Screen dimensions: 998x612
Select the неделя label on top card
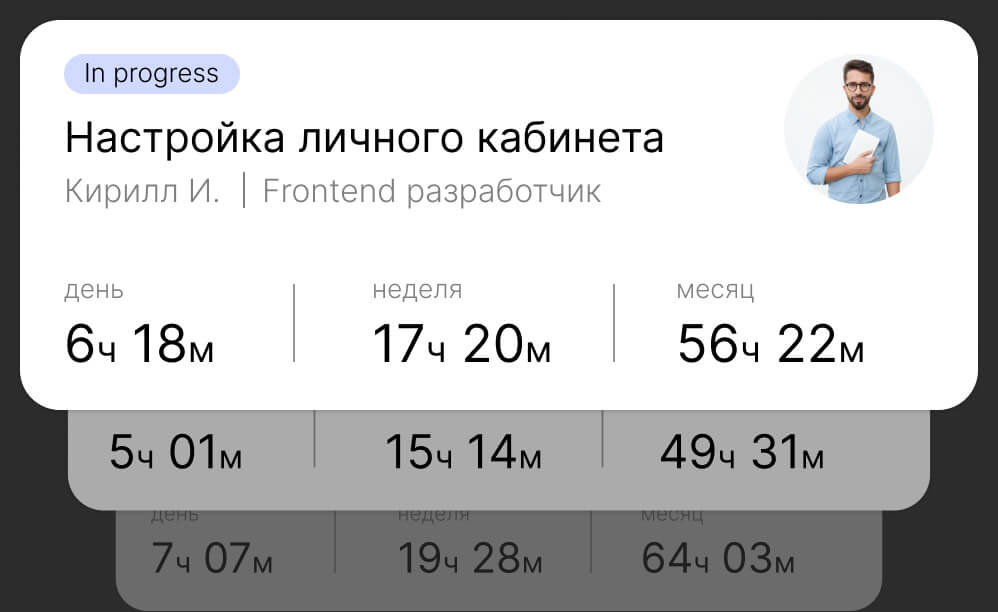(418, 290)
